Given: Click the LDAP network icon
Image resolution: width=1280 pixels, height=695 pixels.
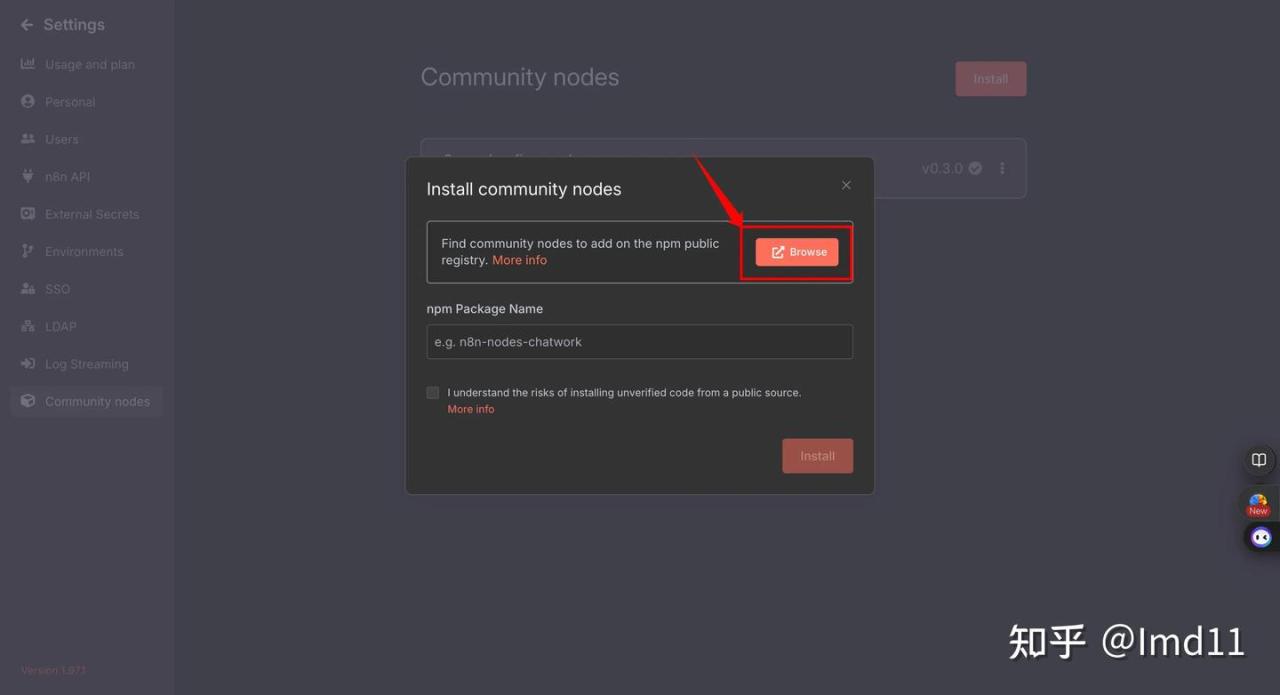Looking at the screenshot, I should pyautogui.click(x=28, y=327).
